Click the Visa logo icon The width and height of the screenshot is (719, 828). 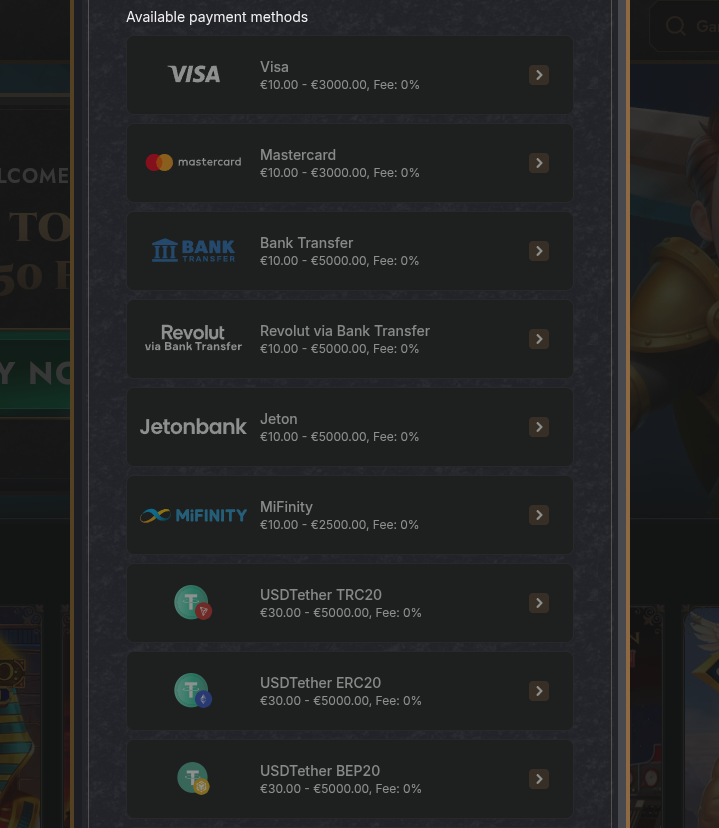[x=194, y=74]
